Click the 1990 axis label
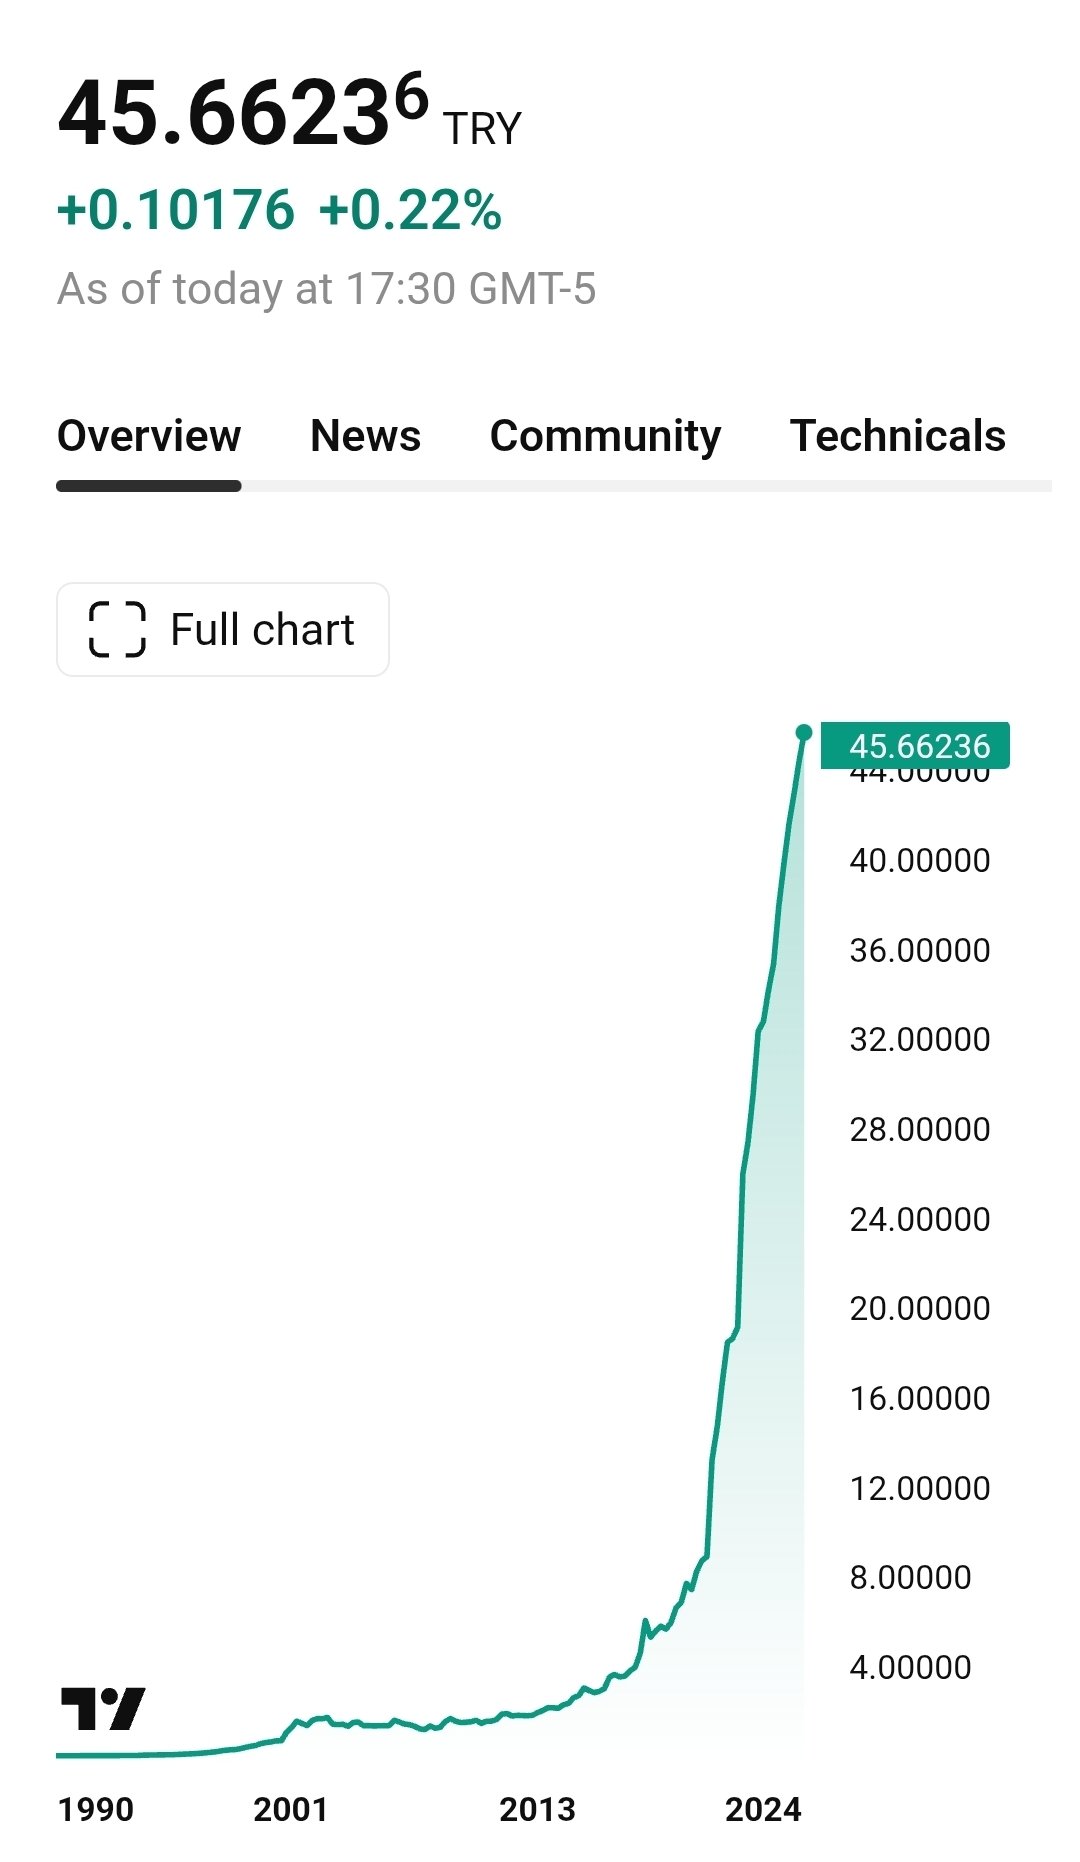 point(96,1809)
